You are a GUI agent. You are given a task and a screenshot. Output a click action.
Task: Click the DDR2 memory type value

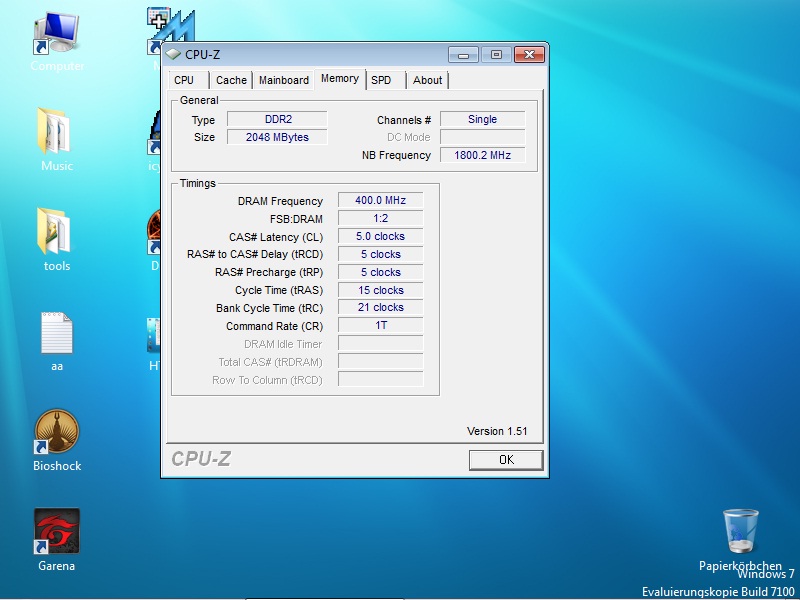click(277, 119)
